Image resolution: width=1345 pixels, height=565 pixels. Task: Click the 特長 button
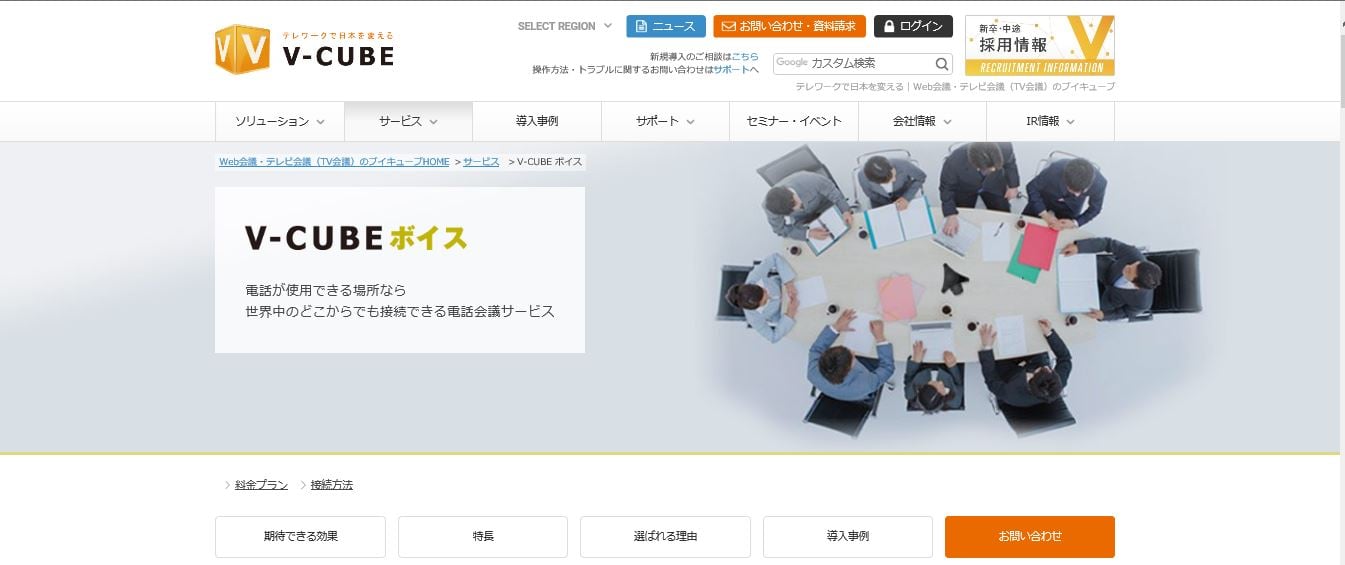pos(483,537)
